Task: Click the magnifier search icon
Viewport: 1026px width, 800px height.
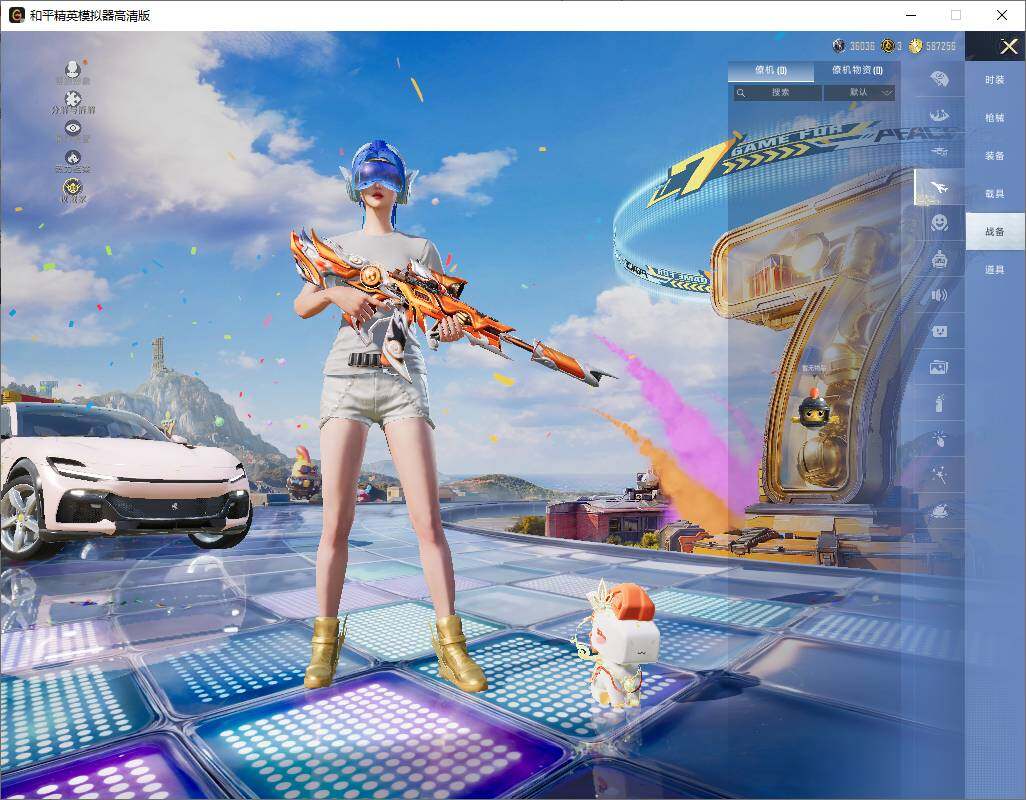Action: pyautogui.click(x=741, y=93)
